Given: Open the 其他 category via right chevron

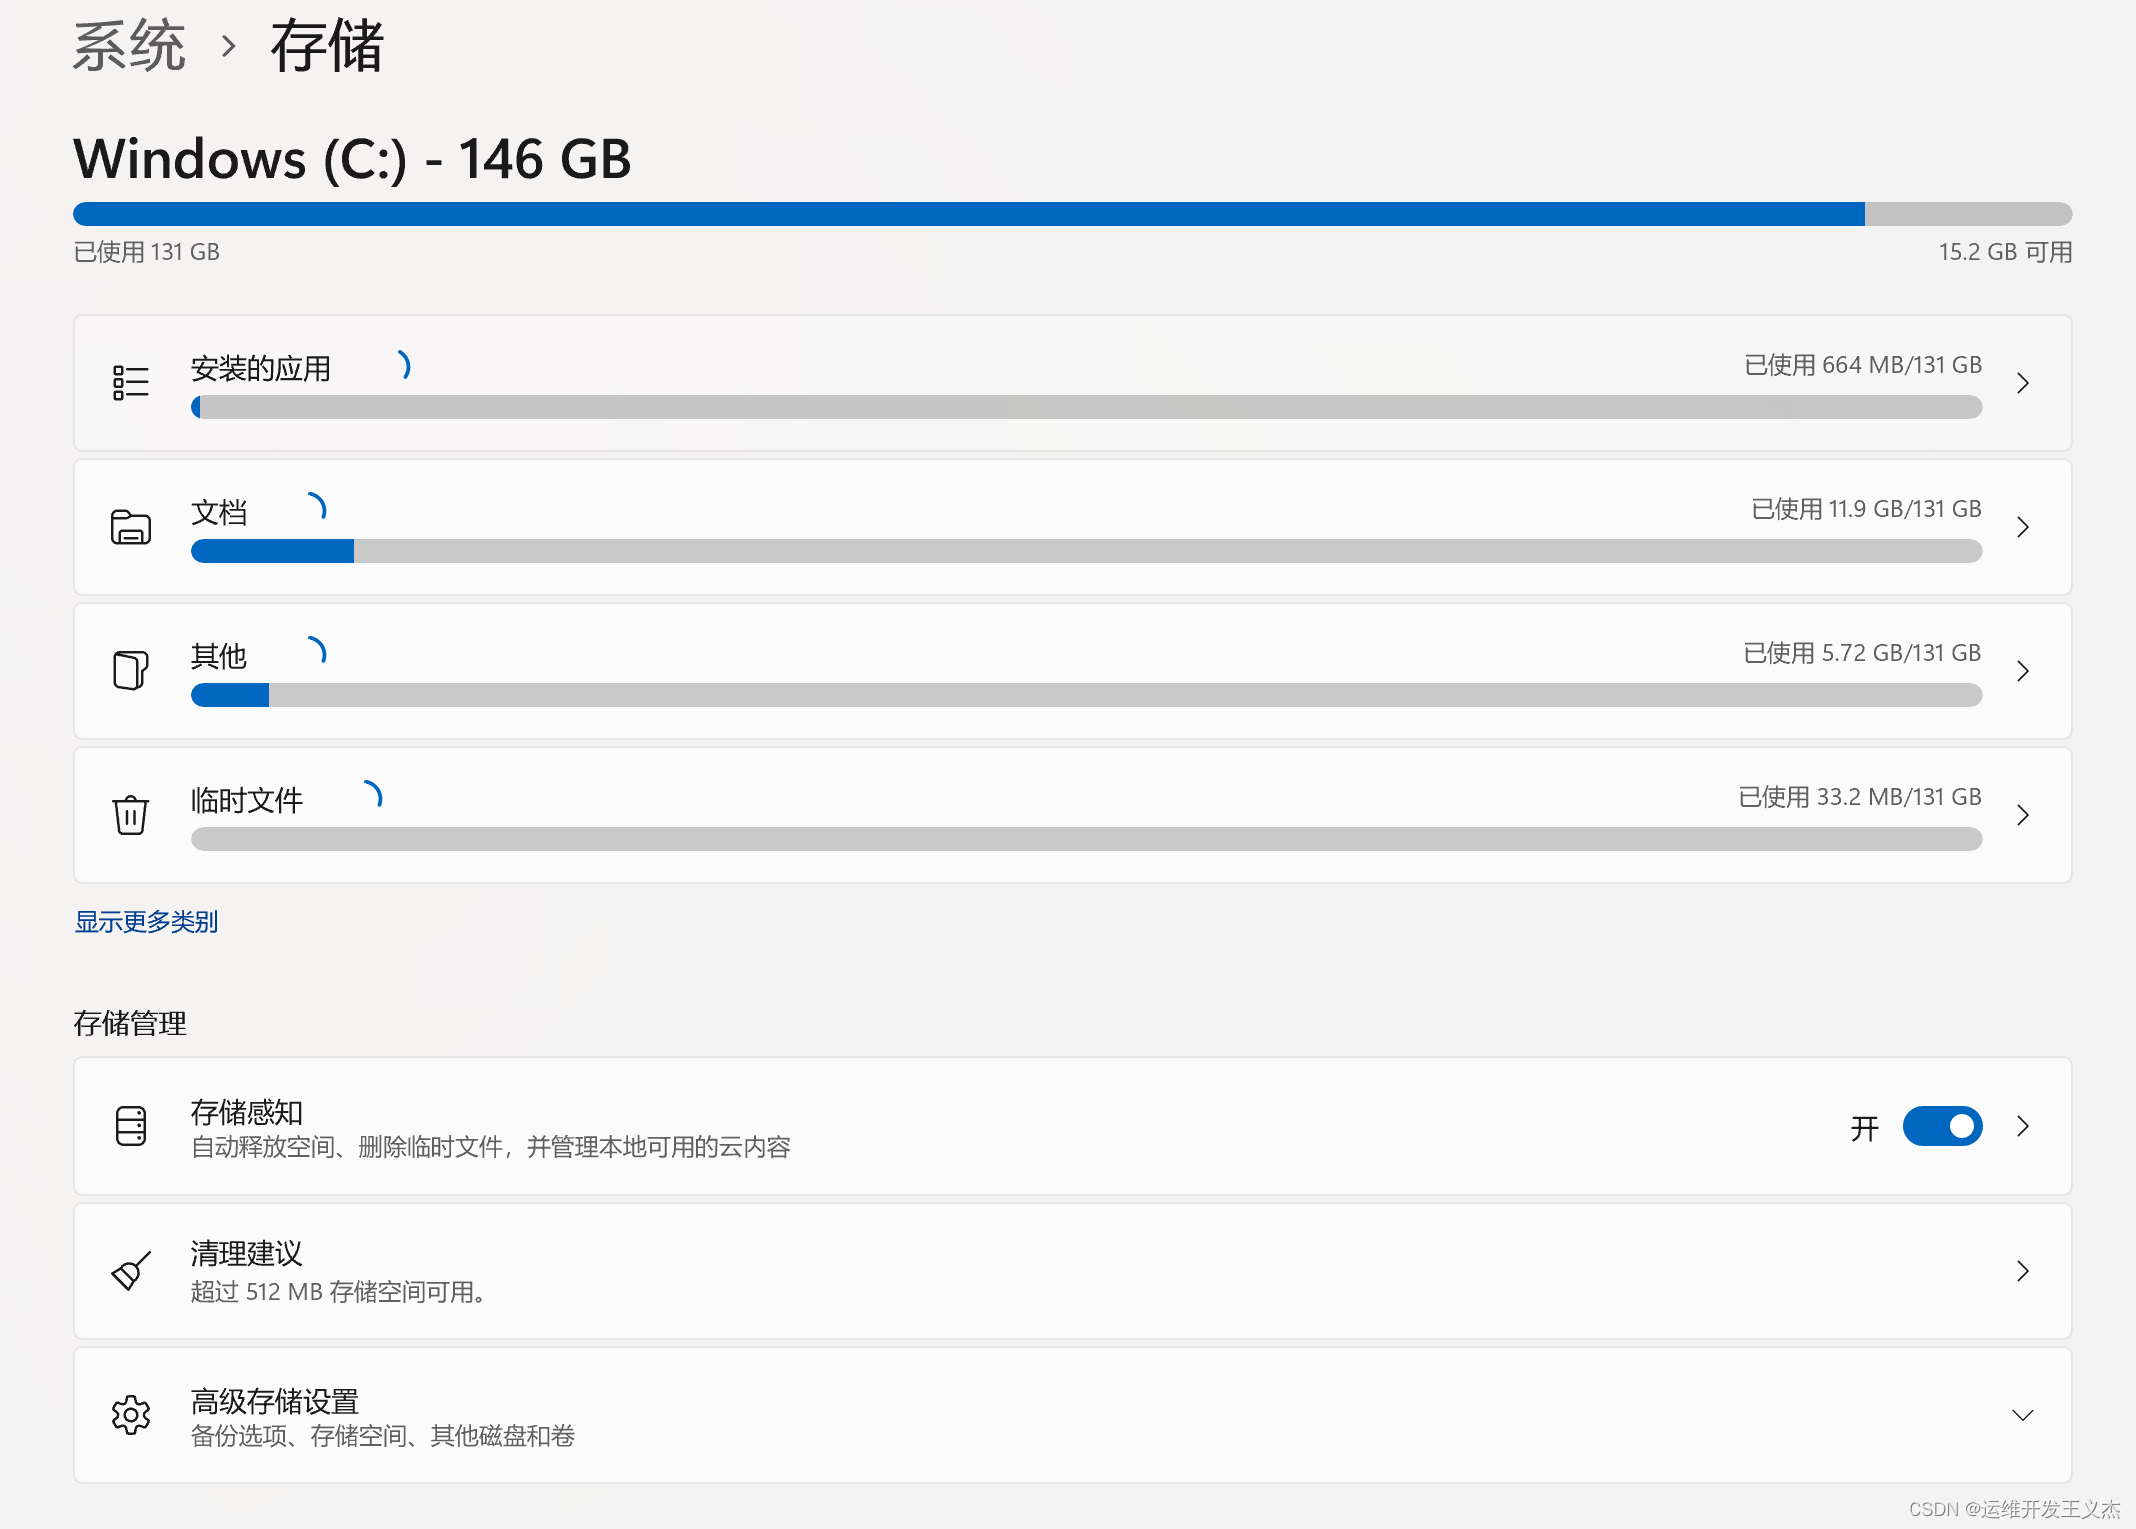Looking at the screenshot, I should coord(2023,671).
